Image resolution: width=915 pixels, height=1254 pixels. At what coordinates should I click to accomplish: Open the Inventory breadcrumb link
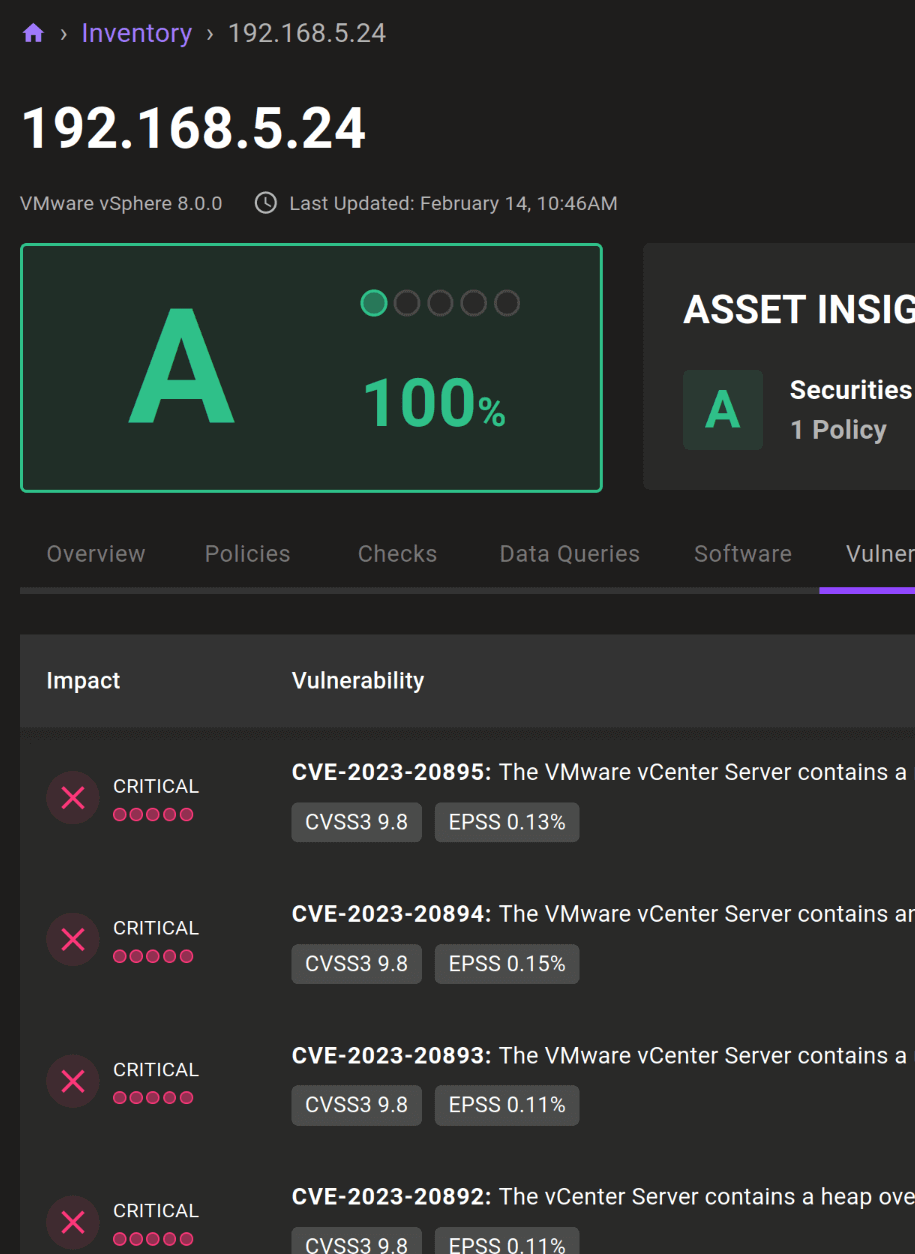coord(136,32)
